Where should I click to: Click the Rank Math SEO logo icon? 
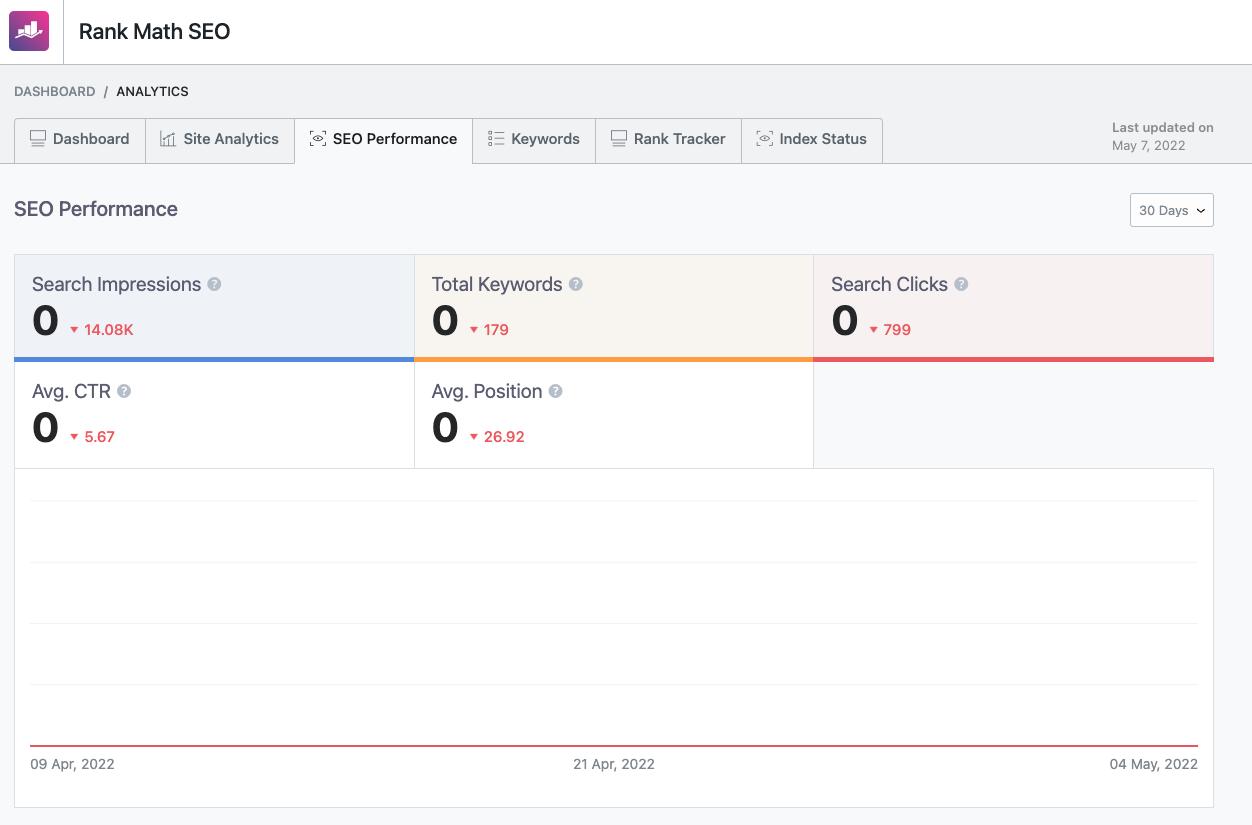pyautogui.click(x=29, y=31)
